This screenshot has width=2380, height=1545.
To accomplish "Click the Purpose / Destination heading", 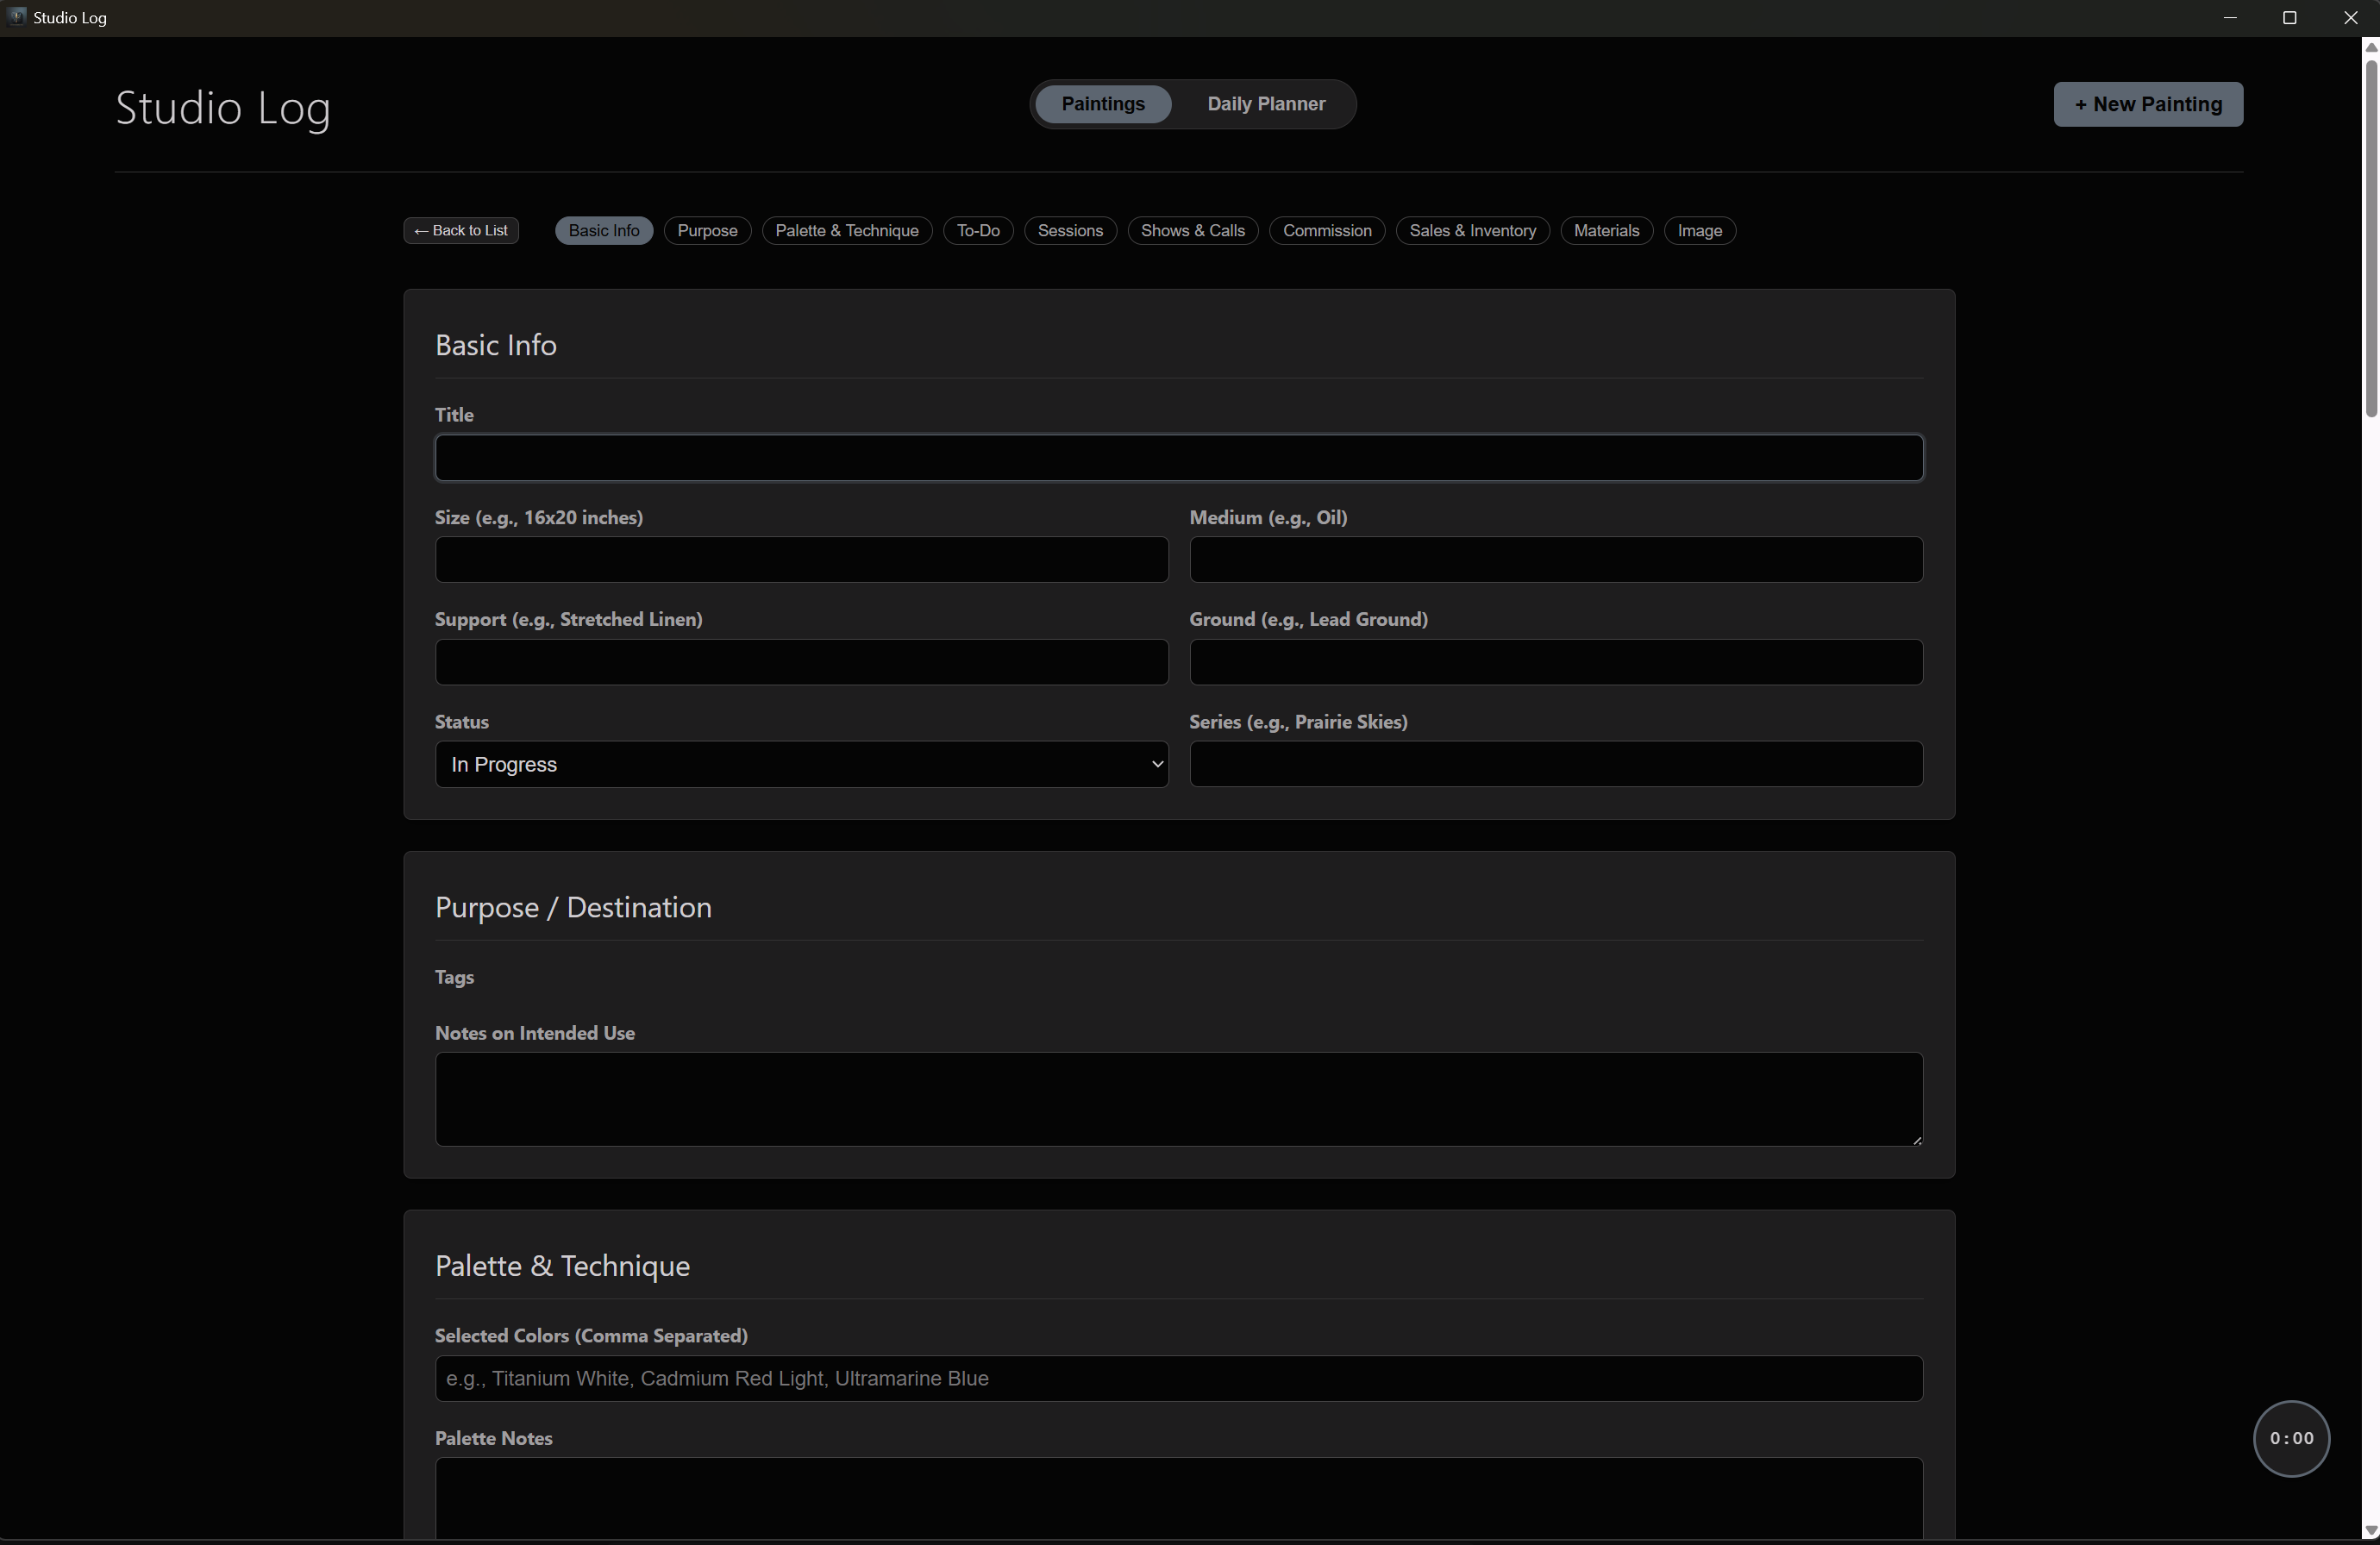I will tap(573, 908).
